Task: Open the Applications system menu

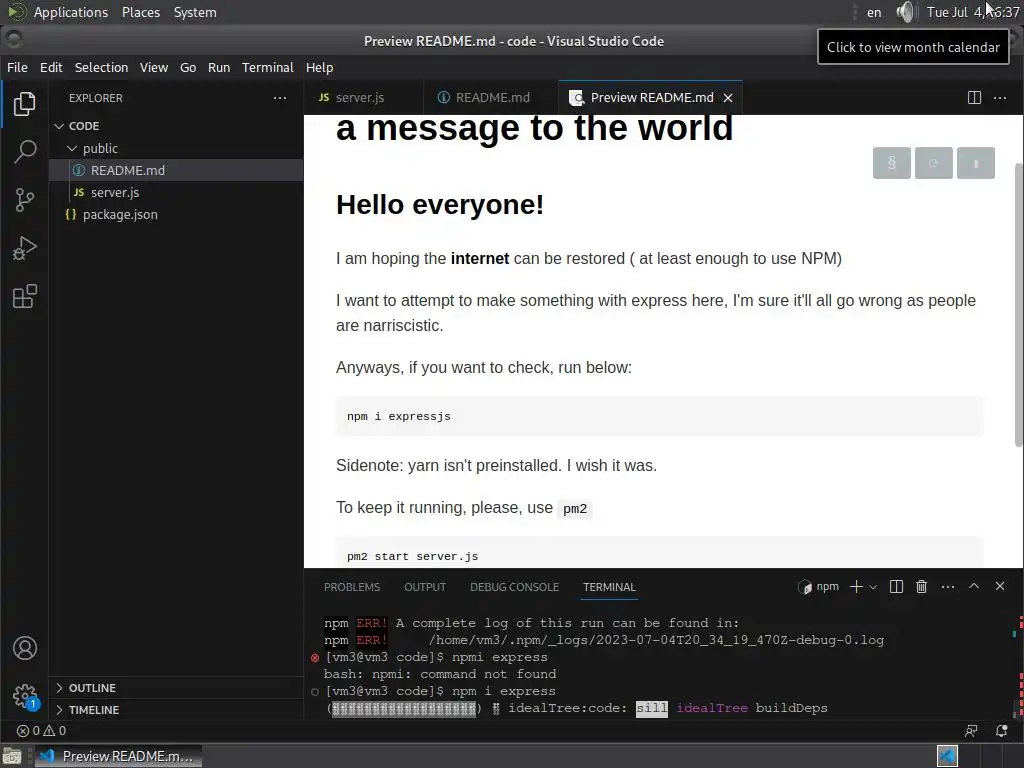Action: (71, 12)
